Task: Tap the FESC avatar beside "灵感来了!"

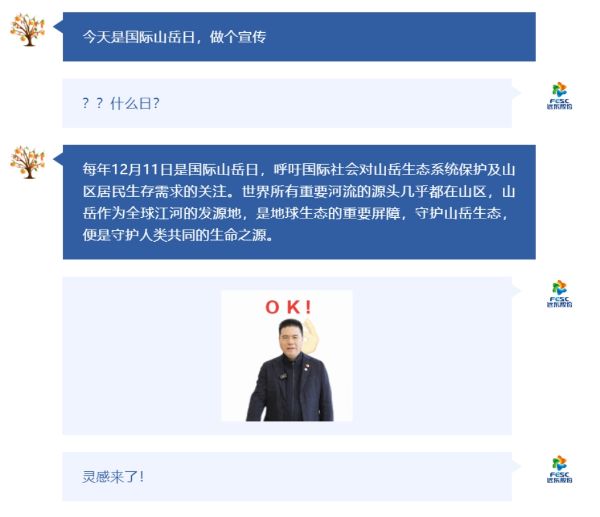Action: click(x=559, y=469)
